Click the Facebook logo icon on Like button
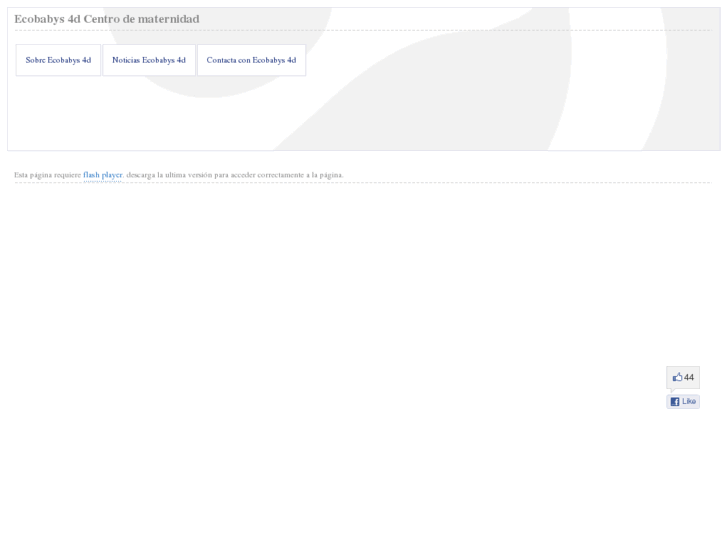 pos(675,402)
